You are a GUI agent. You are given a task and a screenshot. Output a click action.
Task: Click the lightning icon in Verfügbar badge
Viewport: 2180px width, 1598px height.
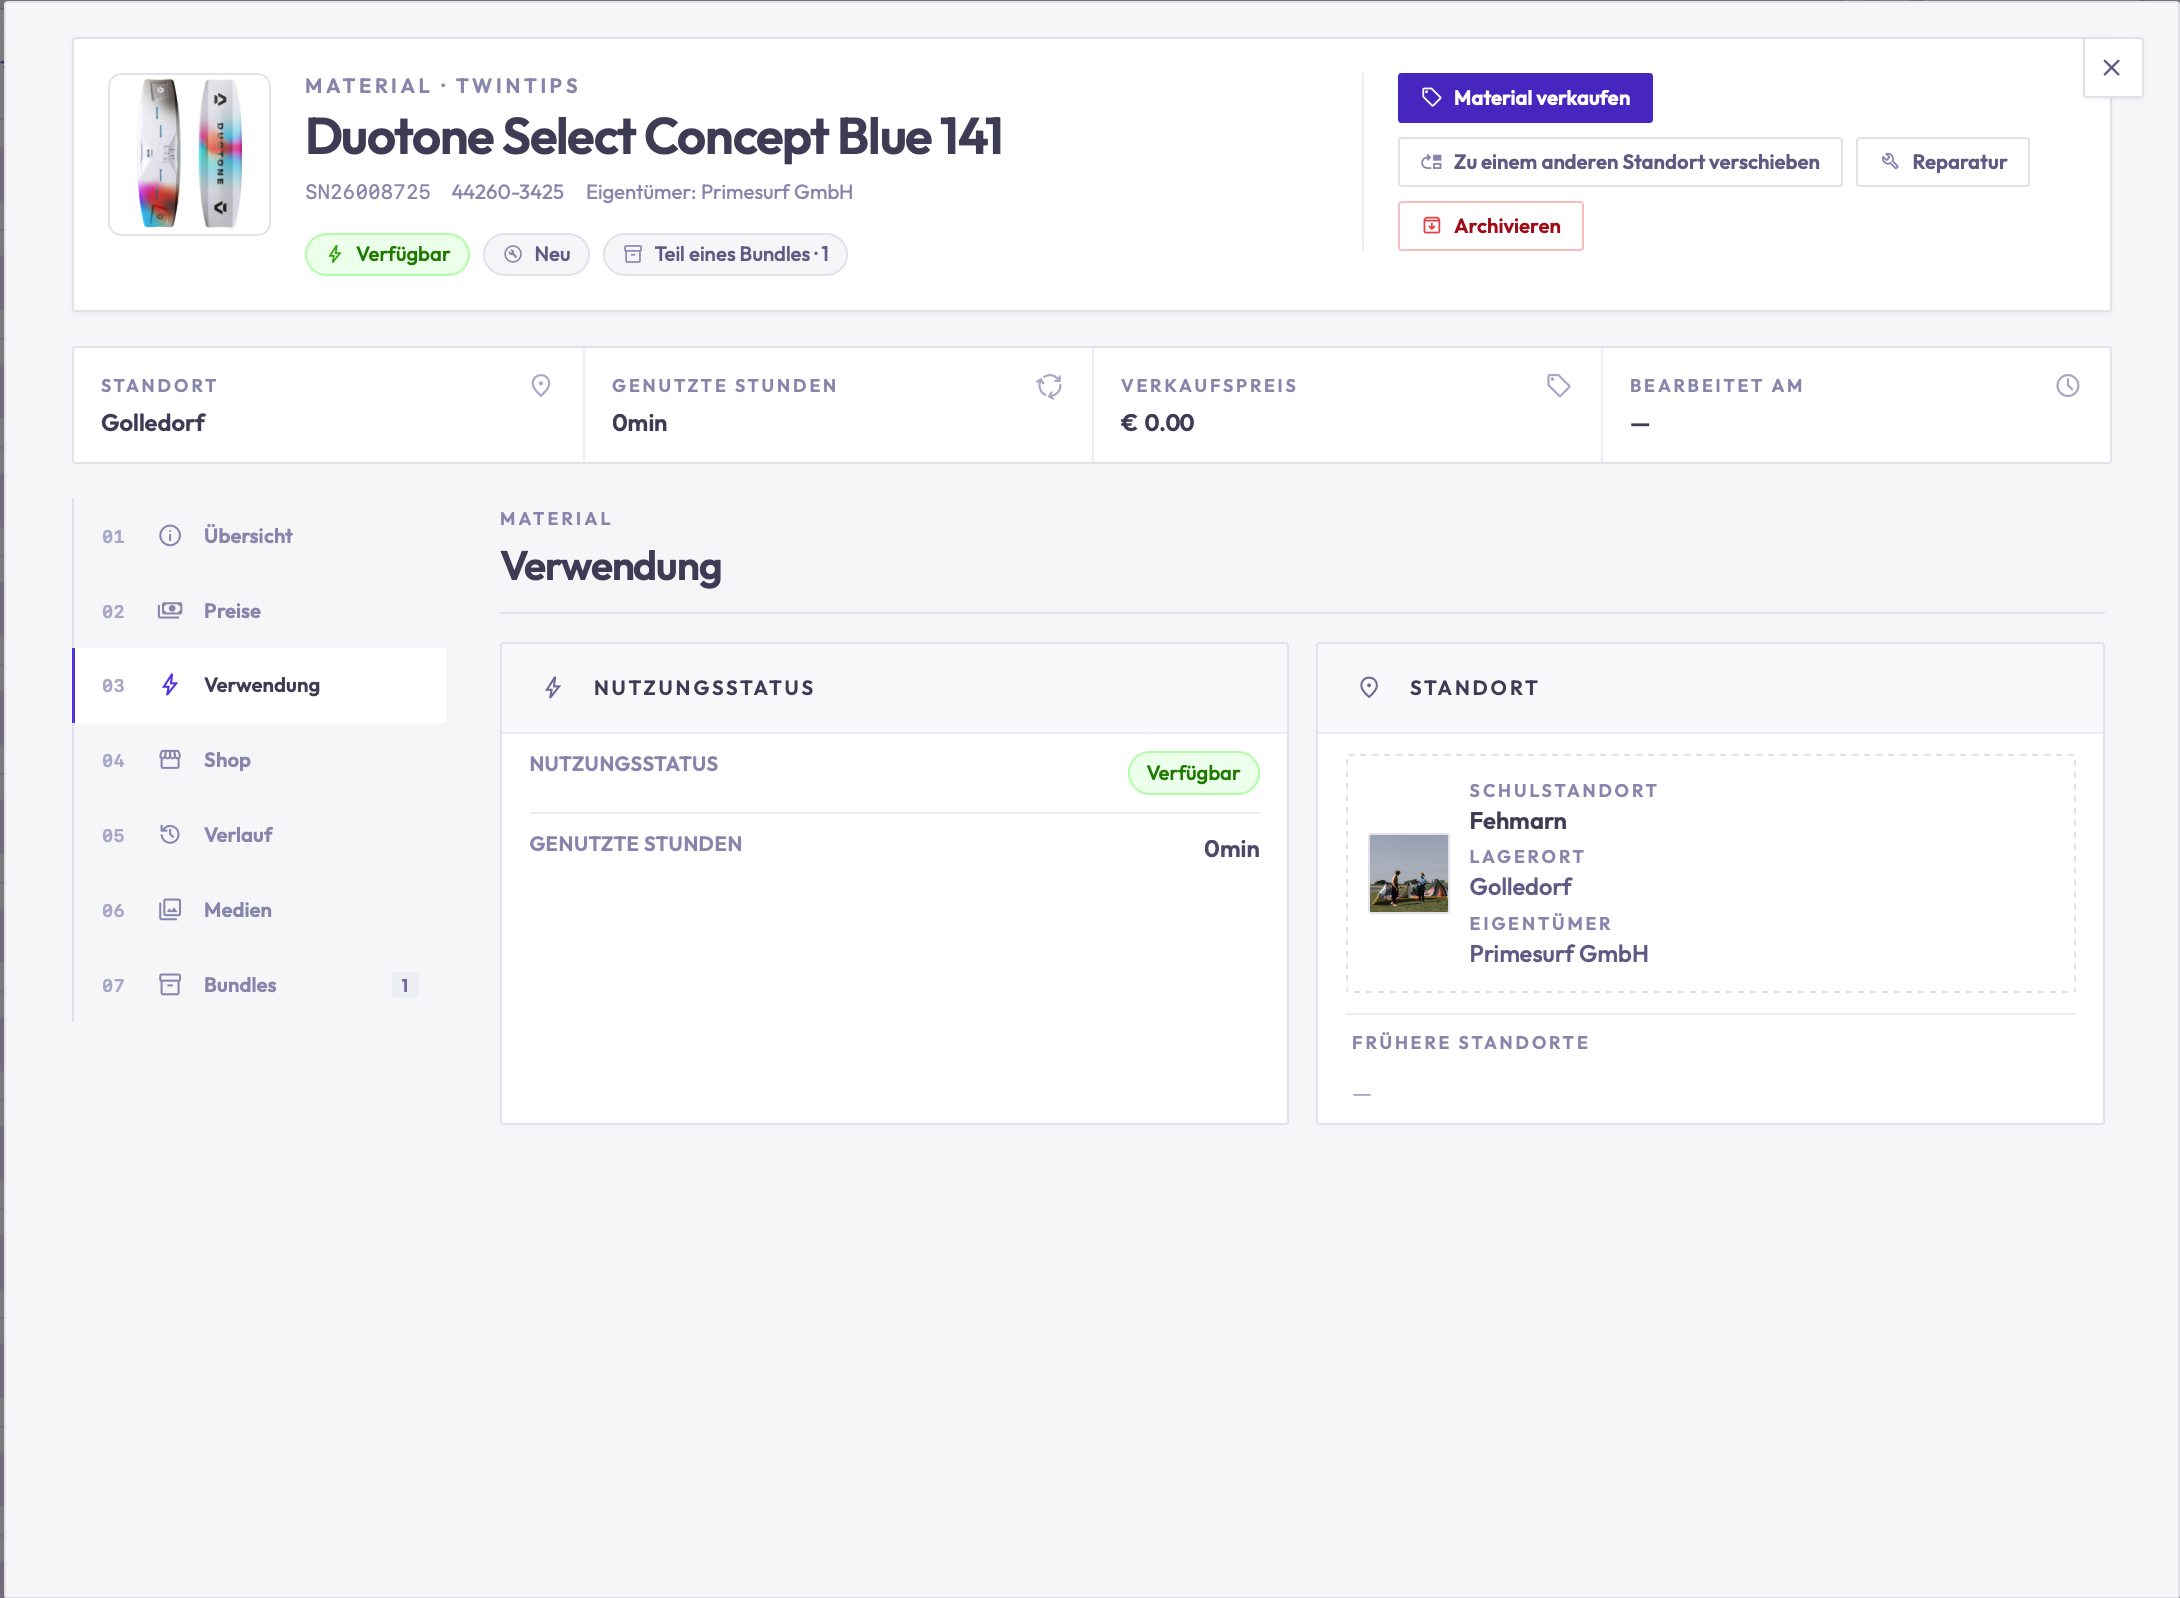335,254
